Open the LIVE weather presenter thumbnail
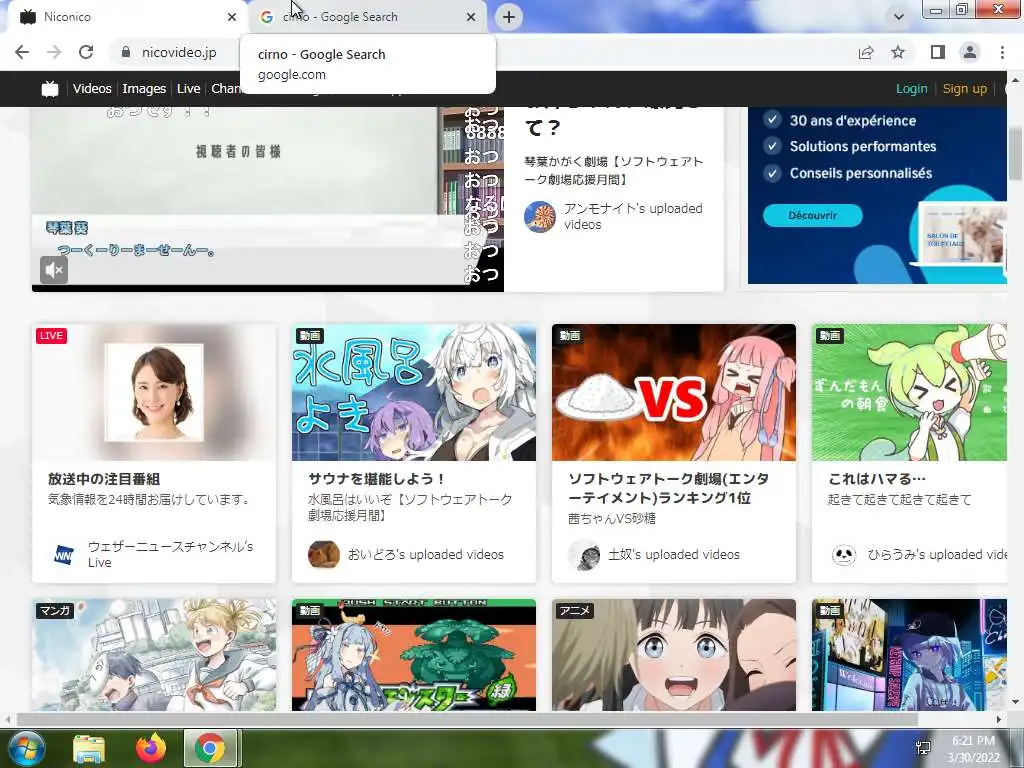 click(x=154, y=392)
